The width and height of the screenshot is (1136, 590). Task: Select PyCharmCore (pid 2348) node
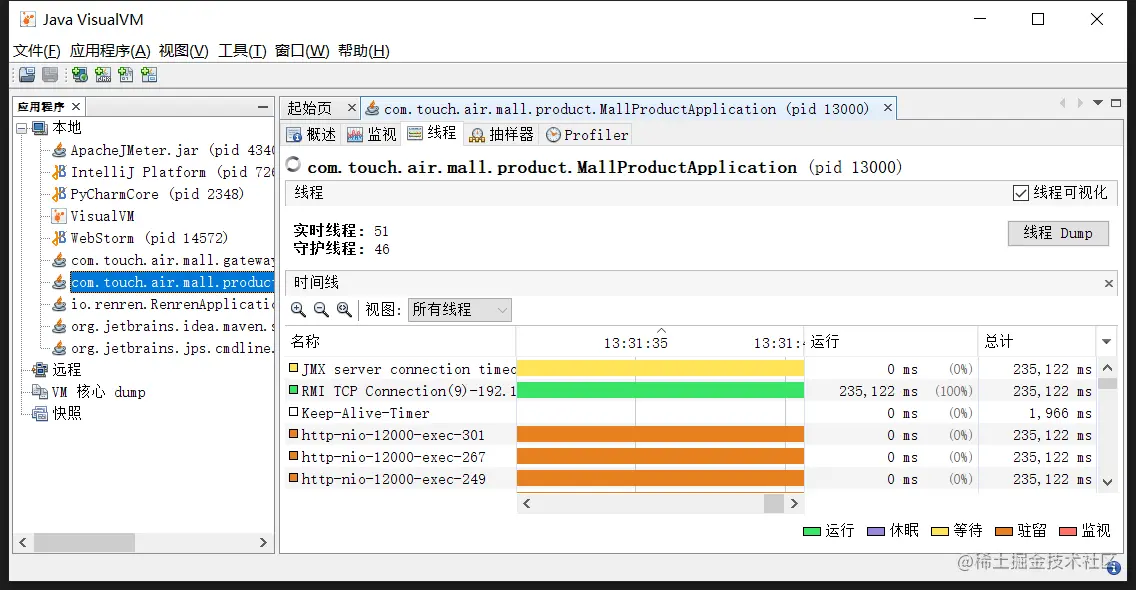[148, 194]
